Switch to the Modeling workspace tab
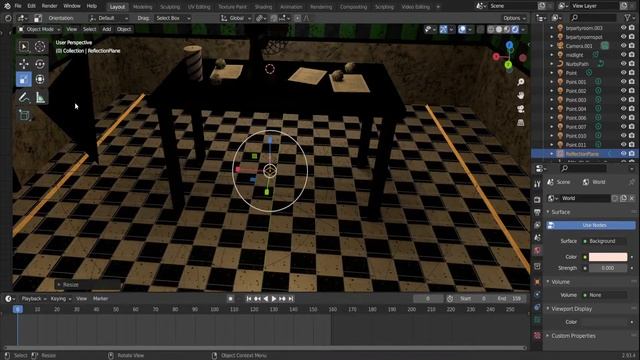Image resolution: width=640 pixels, height=360 pixels. [x=142, y=7]
